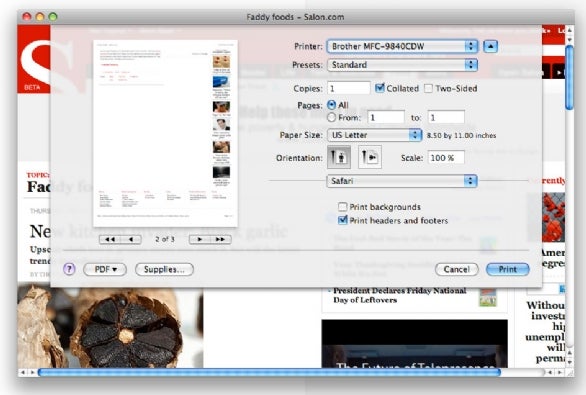This screenshot has width=586, height=395.
Task: Open the Presets dropdown
Action: click(403, 65)
